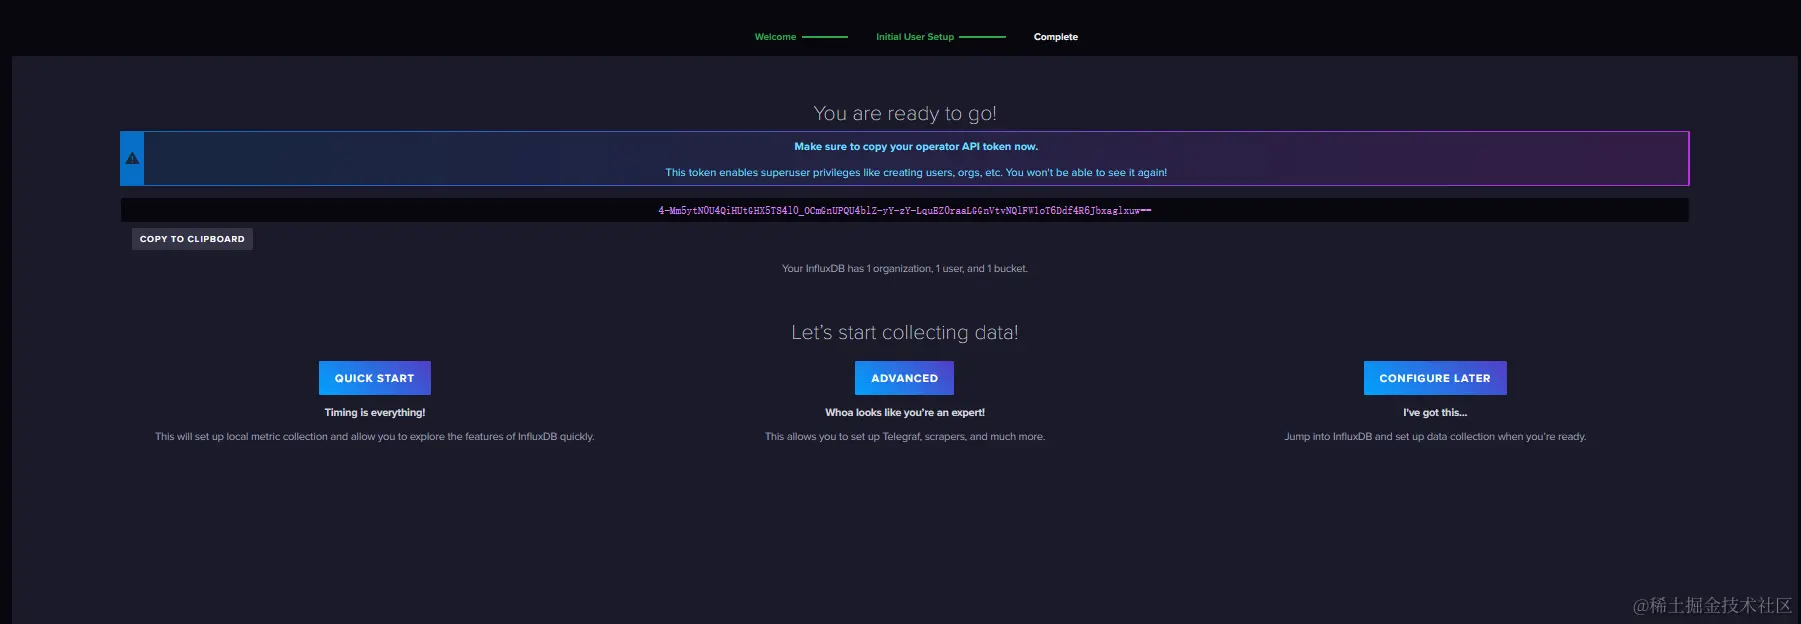
Task: Select the Configure Later button
Action: [1435, 378]
